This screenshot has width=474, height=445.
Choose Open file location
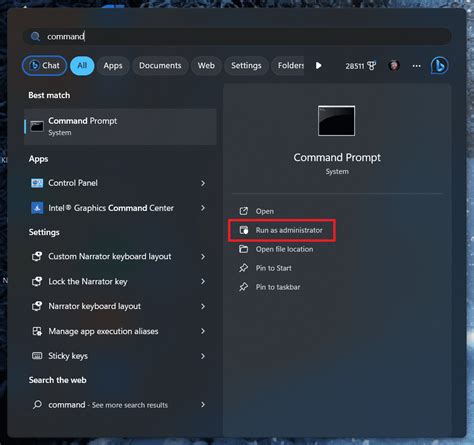point(284,249)
